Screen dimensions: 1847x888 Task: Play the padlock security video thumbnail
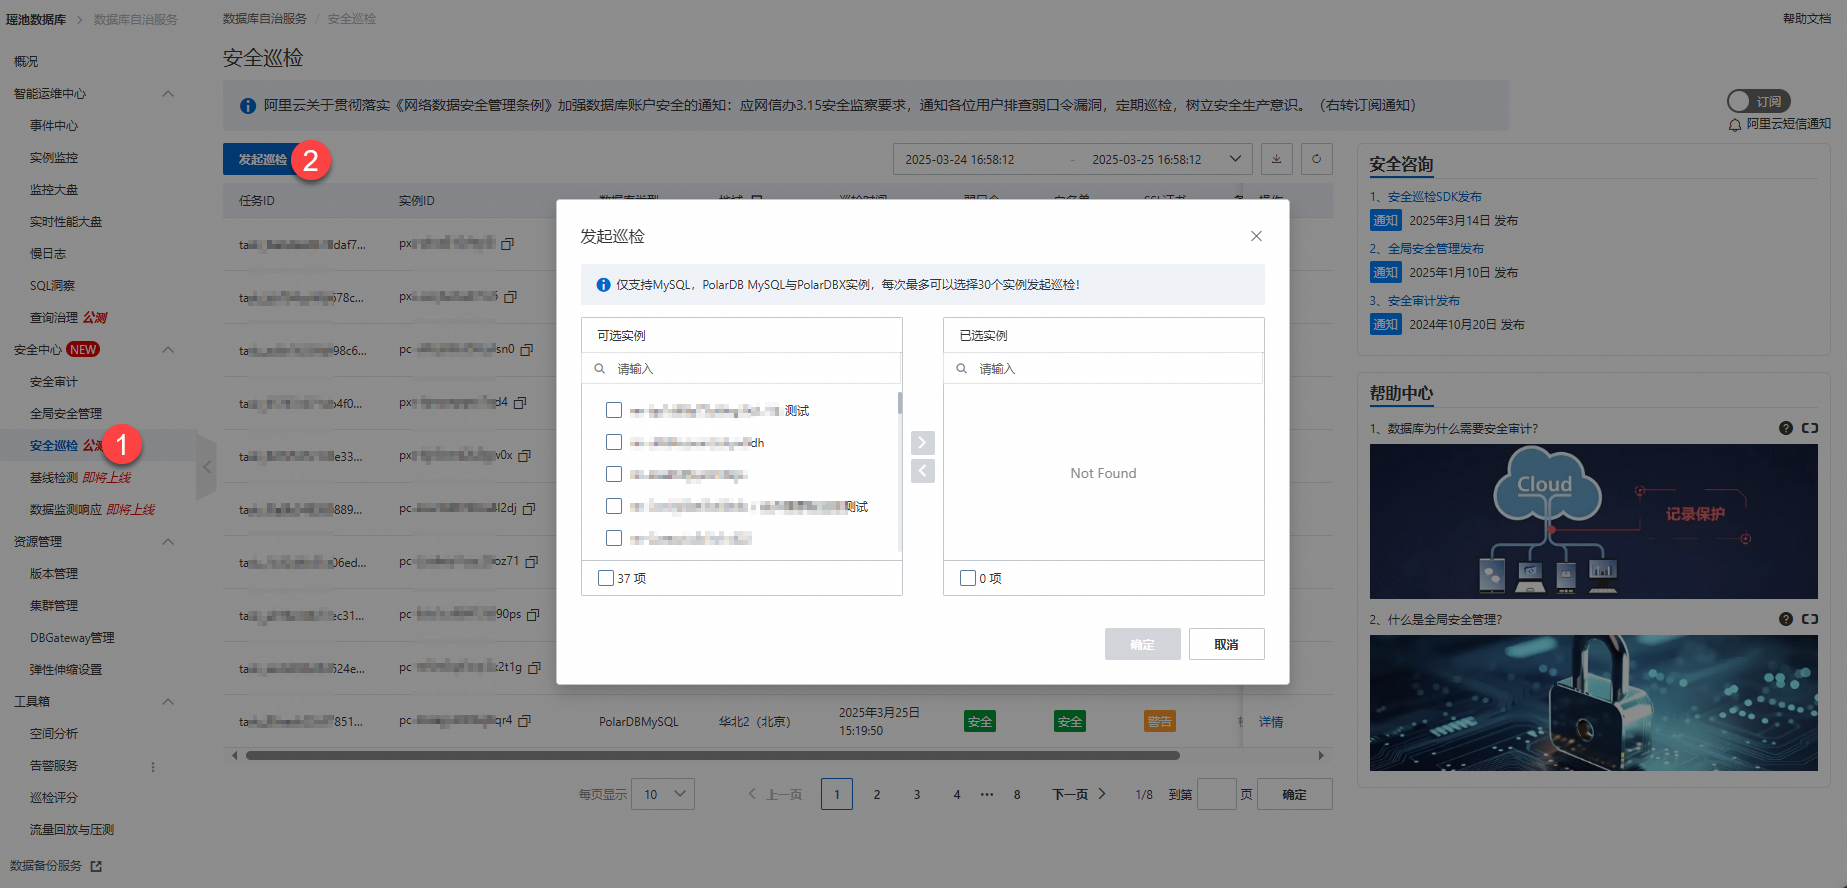[1593, 702]
